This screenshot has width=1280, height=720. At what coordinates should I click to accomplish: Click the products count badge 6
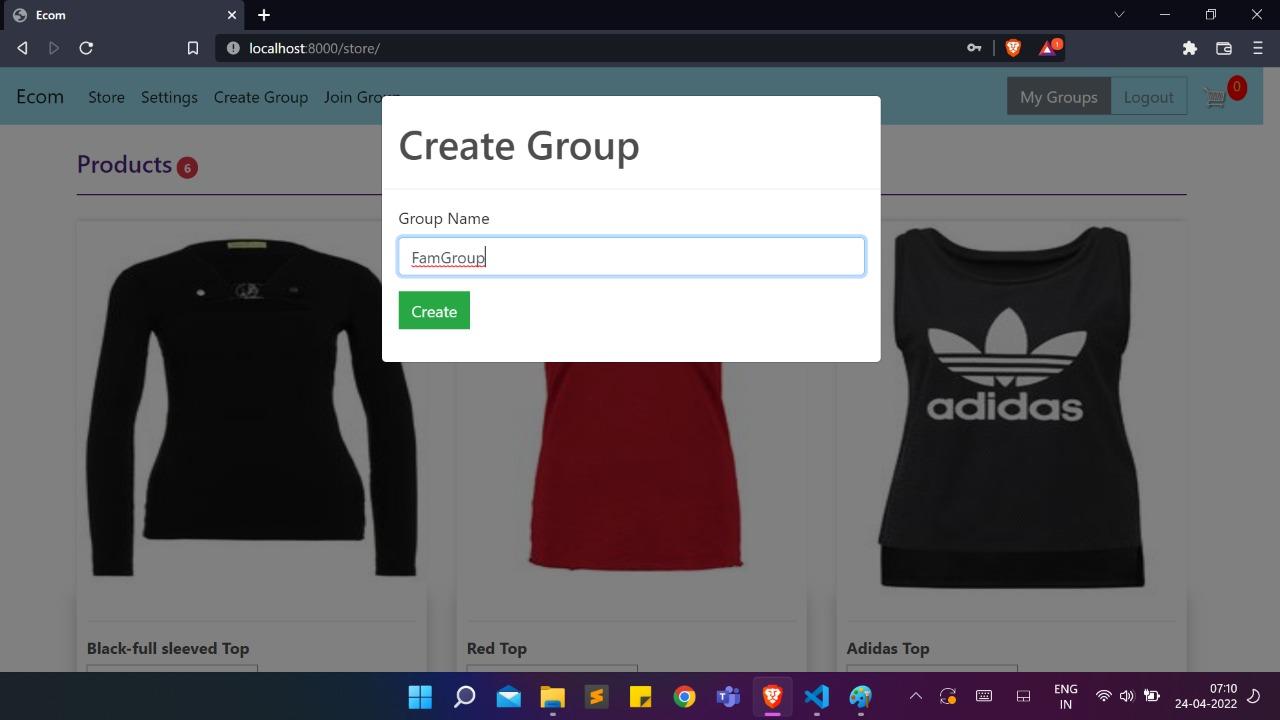(187, 167)
